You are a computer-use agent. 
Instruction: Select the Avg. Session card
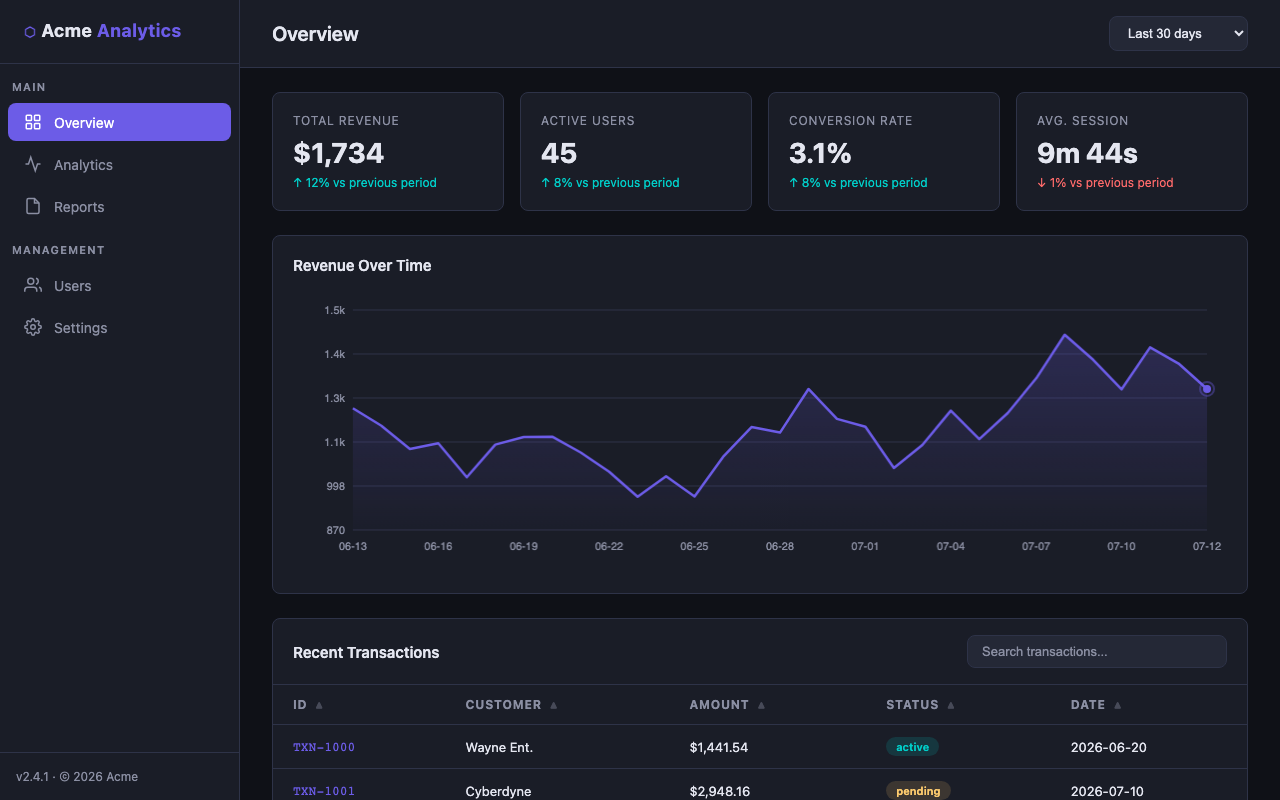(1132, 152)
